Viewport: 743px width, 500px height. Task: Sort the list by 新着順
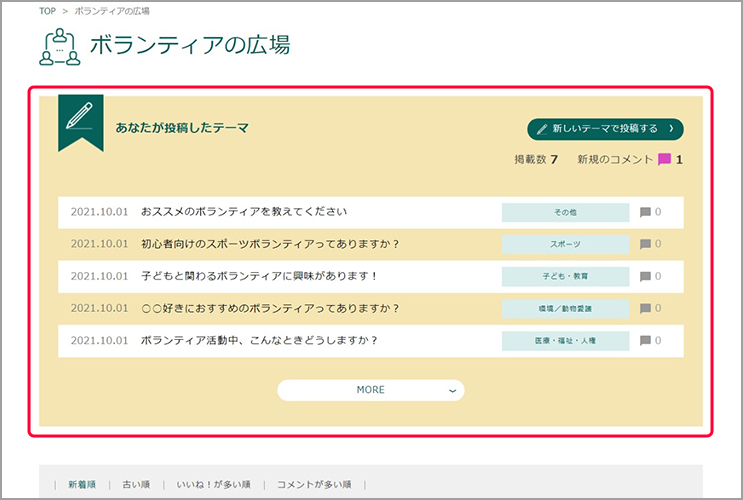point(82,484)
